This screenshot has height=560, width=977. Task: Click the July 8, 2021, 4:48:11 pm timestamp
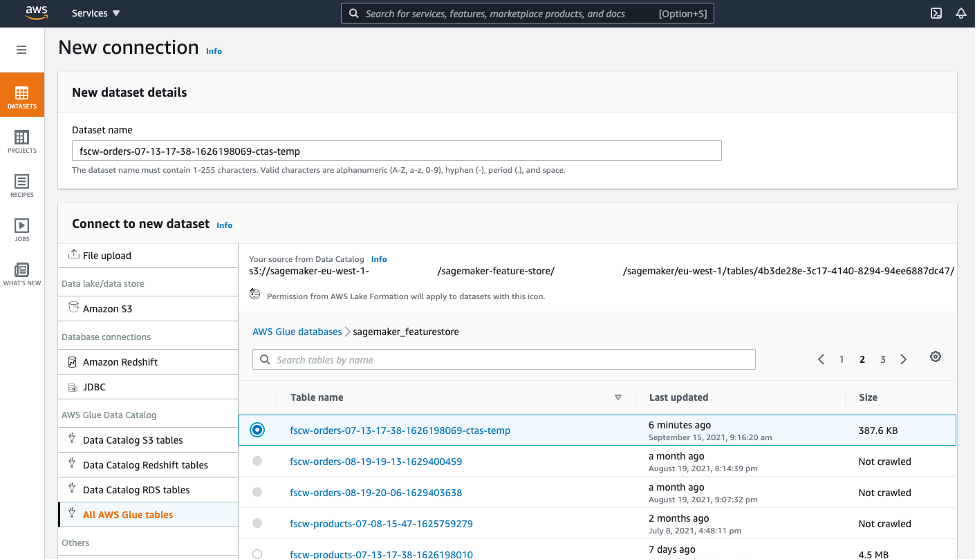(x=695, y=531)
